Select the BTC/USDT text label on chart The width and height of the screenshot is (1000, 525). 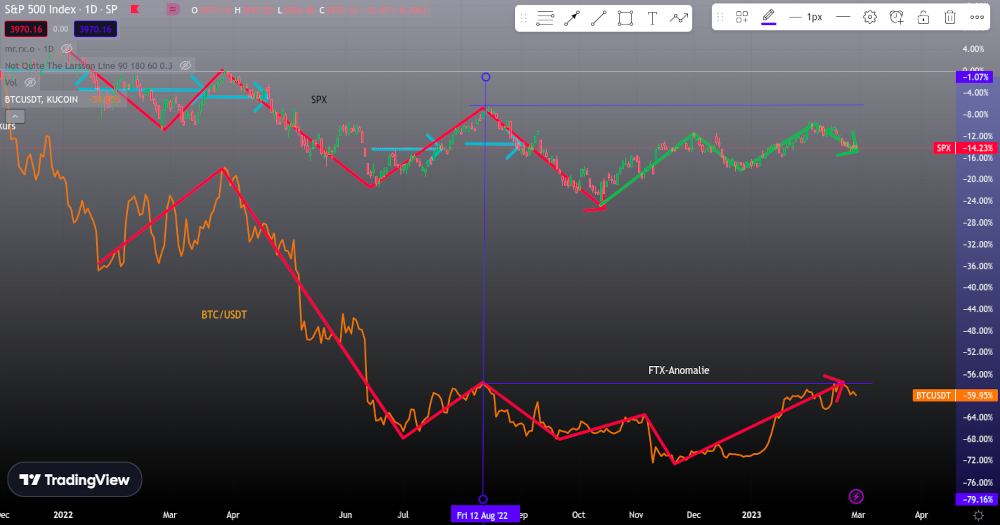224,314
